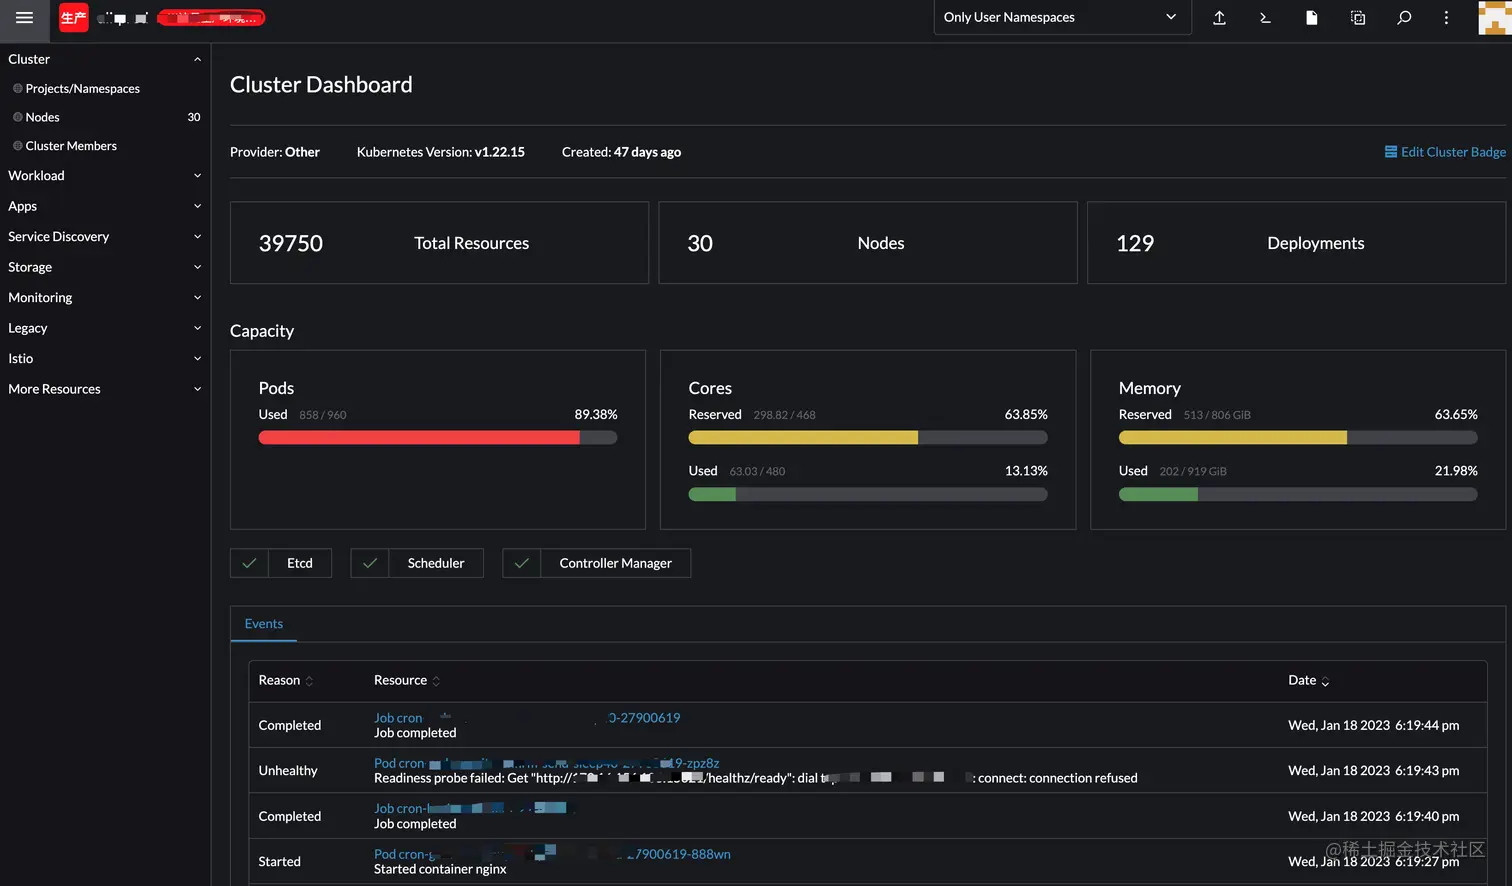The image size is (1512, 886).
Task: Click the Unhealthy event reason cell
Action: coord(288,771)
